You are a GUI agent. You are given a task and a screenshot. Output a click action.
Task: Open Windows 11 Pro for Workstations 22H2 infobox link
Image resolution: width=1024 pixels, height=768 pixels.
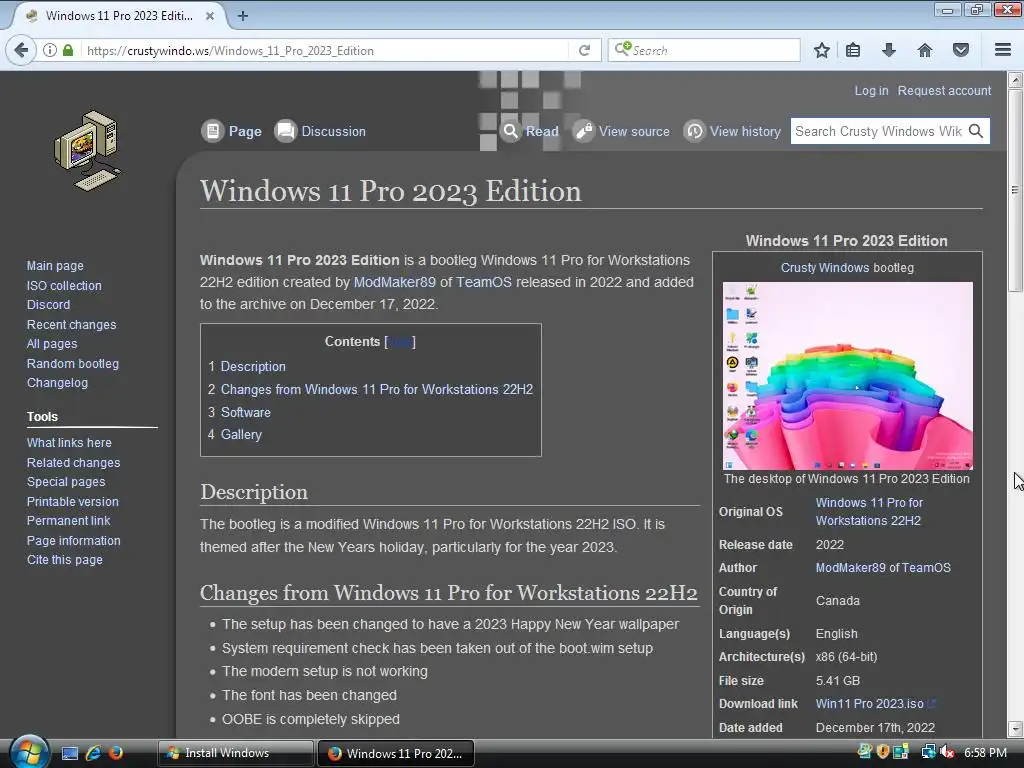pyautogui.click(x=869, y=511)
